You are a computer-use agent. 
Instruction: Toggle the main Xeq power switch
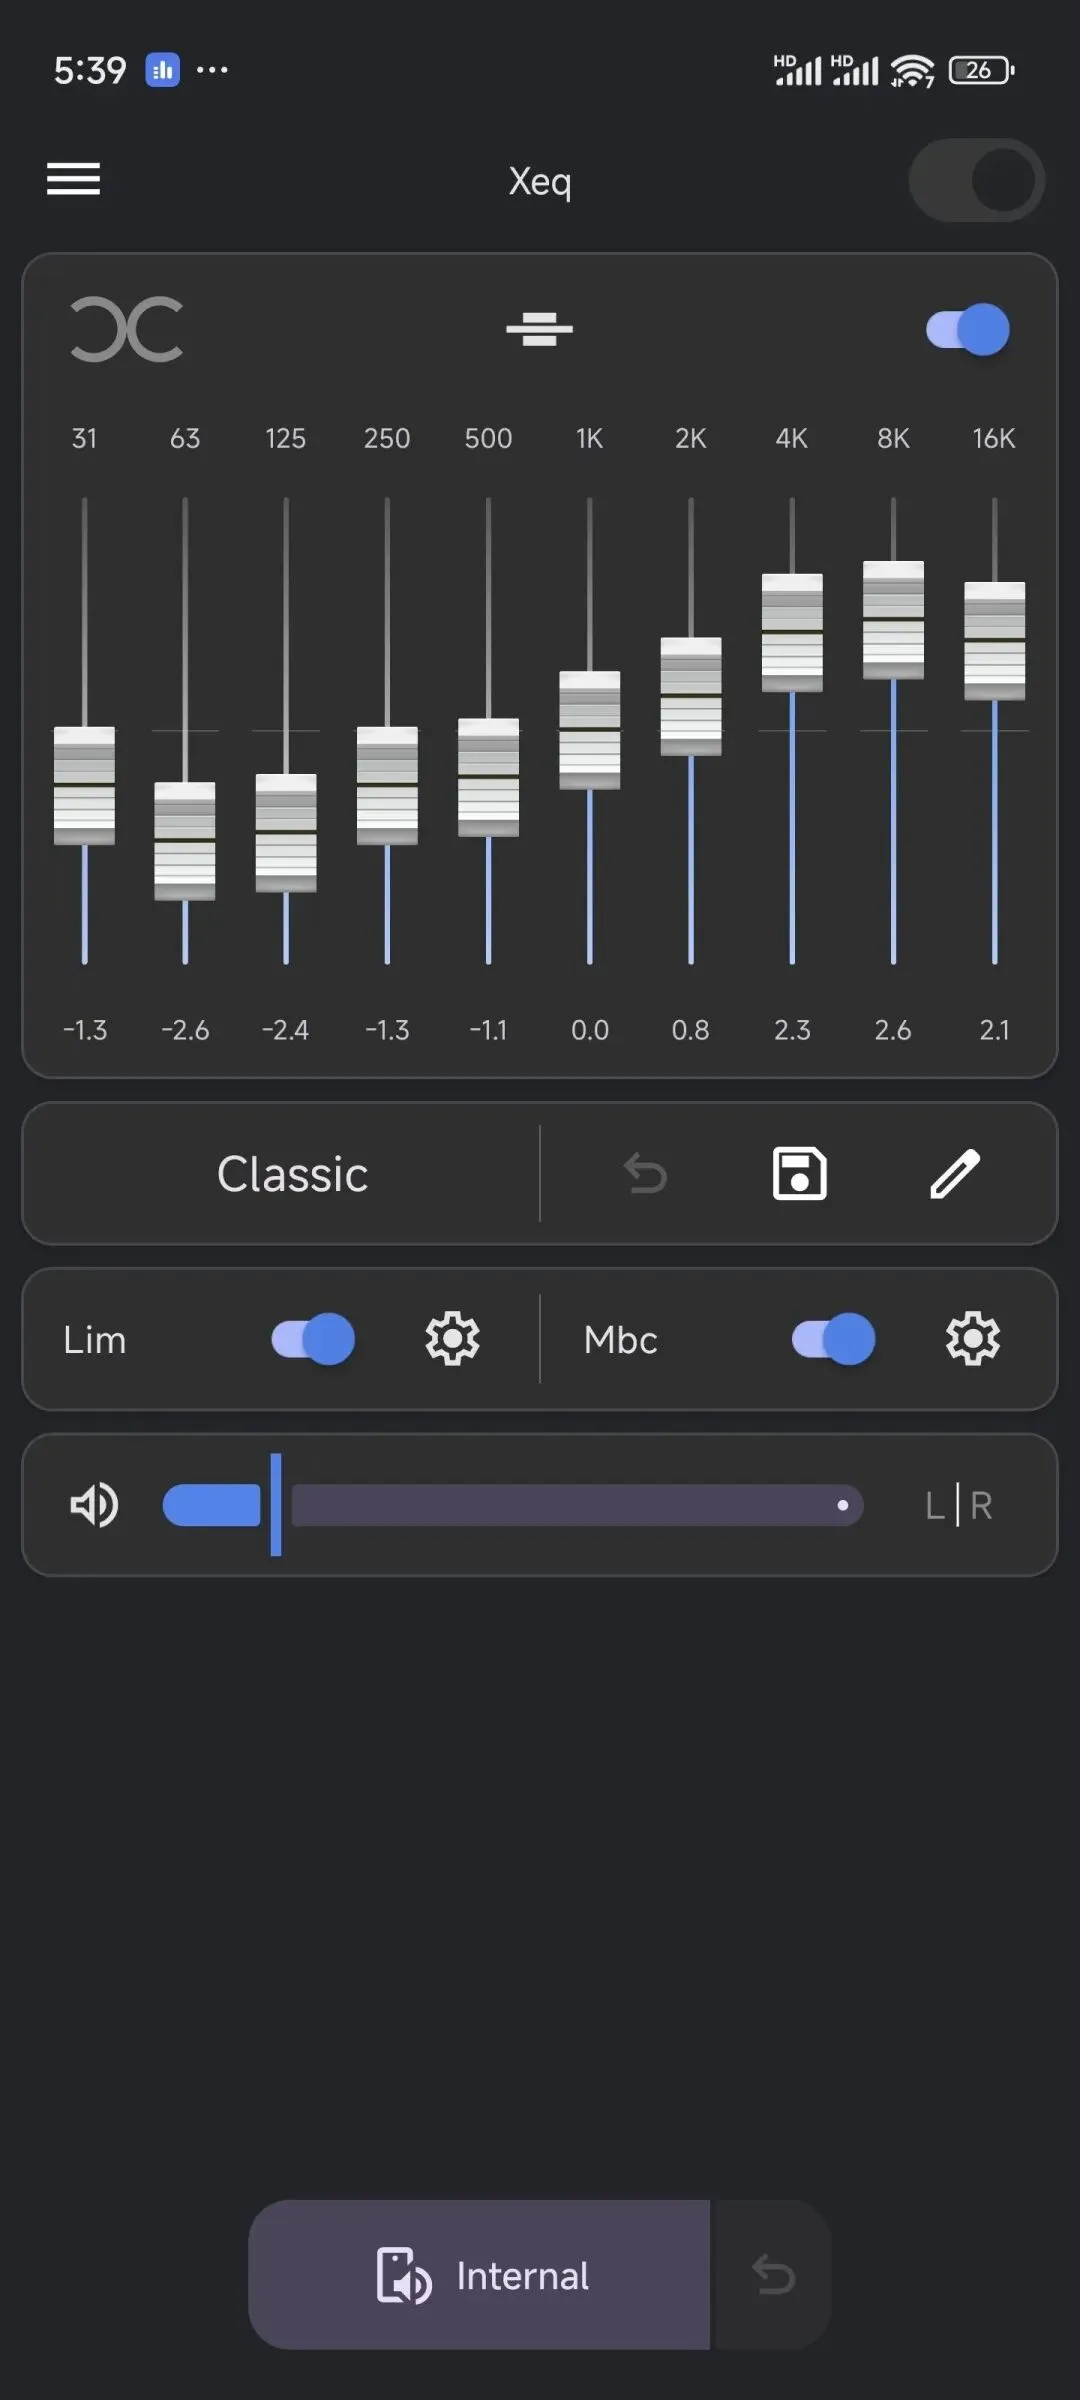(x=976, y=180)
